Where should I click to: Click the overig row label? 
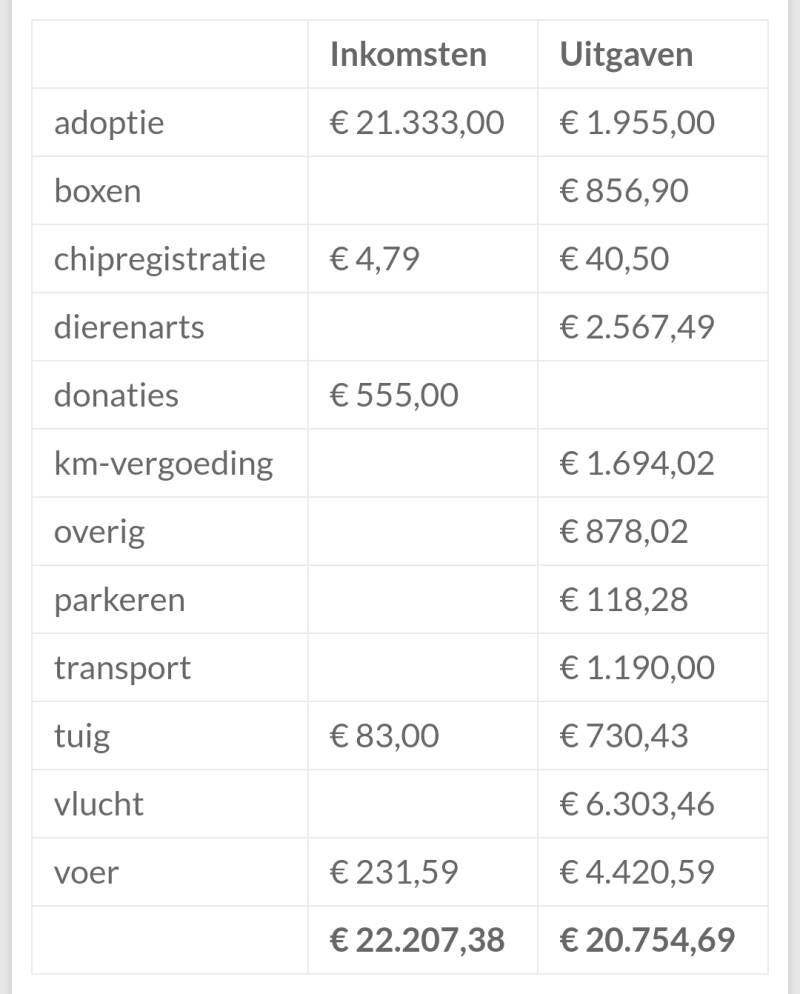click(99, 531)
